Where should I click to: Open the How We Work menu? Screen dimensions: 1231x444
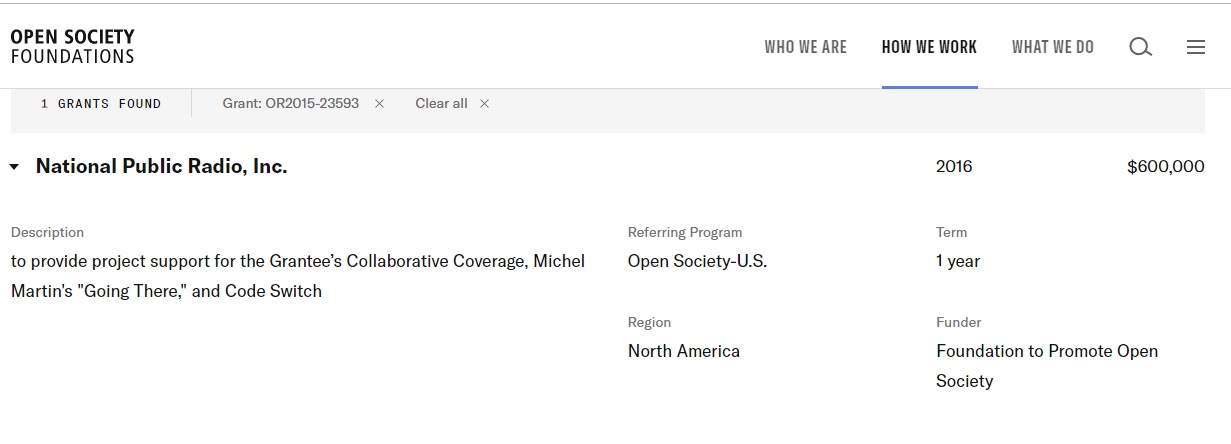pos(929,47)
